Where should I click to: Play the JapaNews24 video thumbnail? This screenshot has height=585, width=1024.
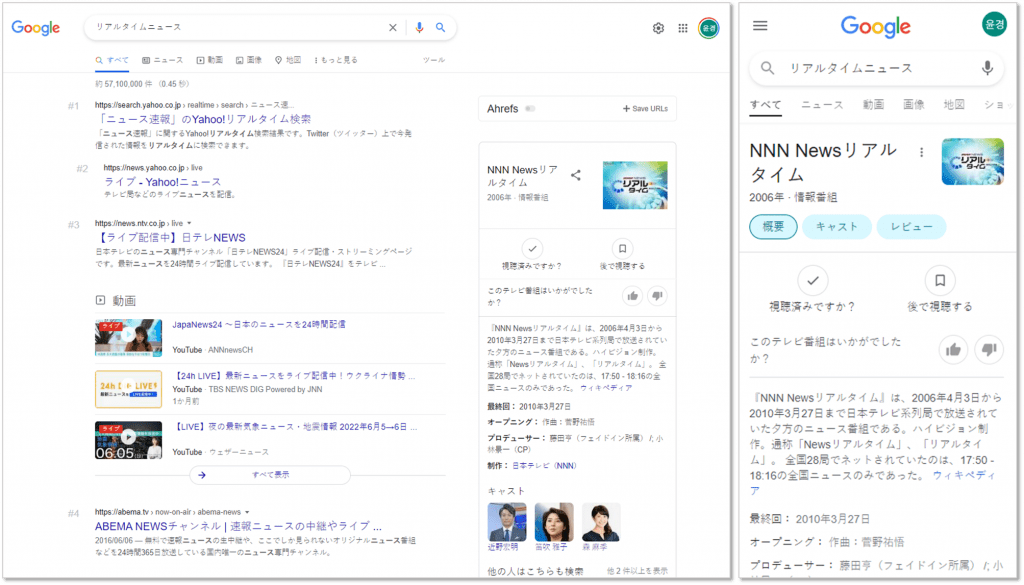point(129,338)
